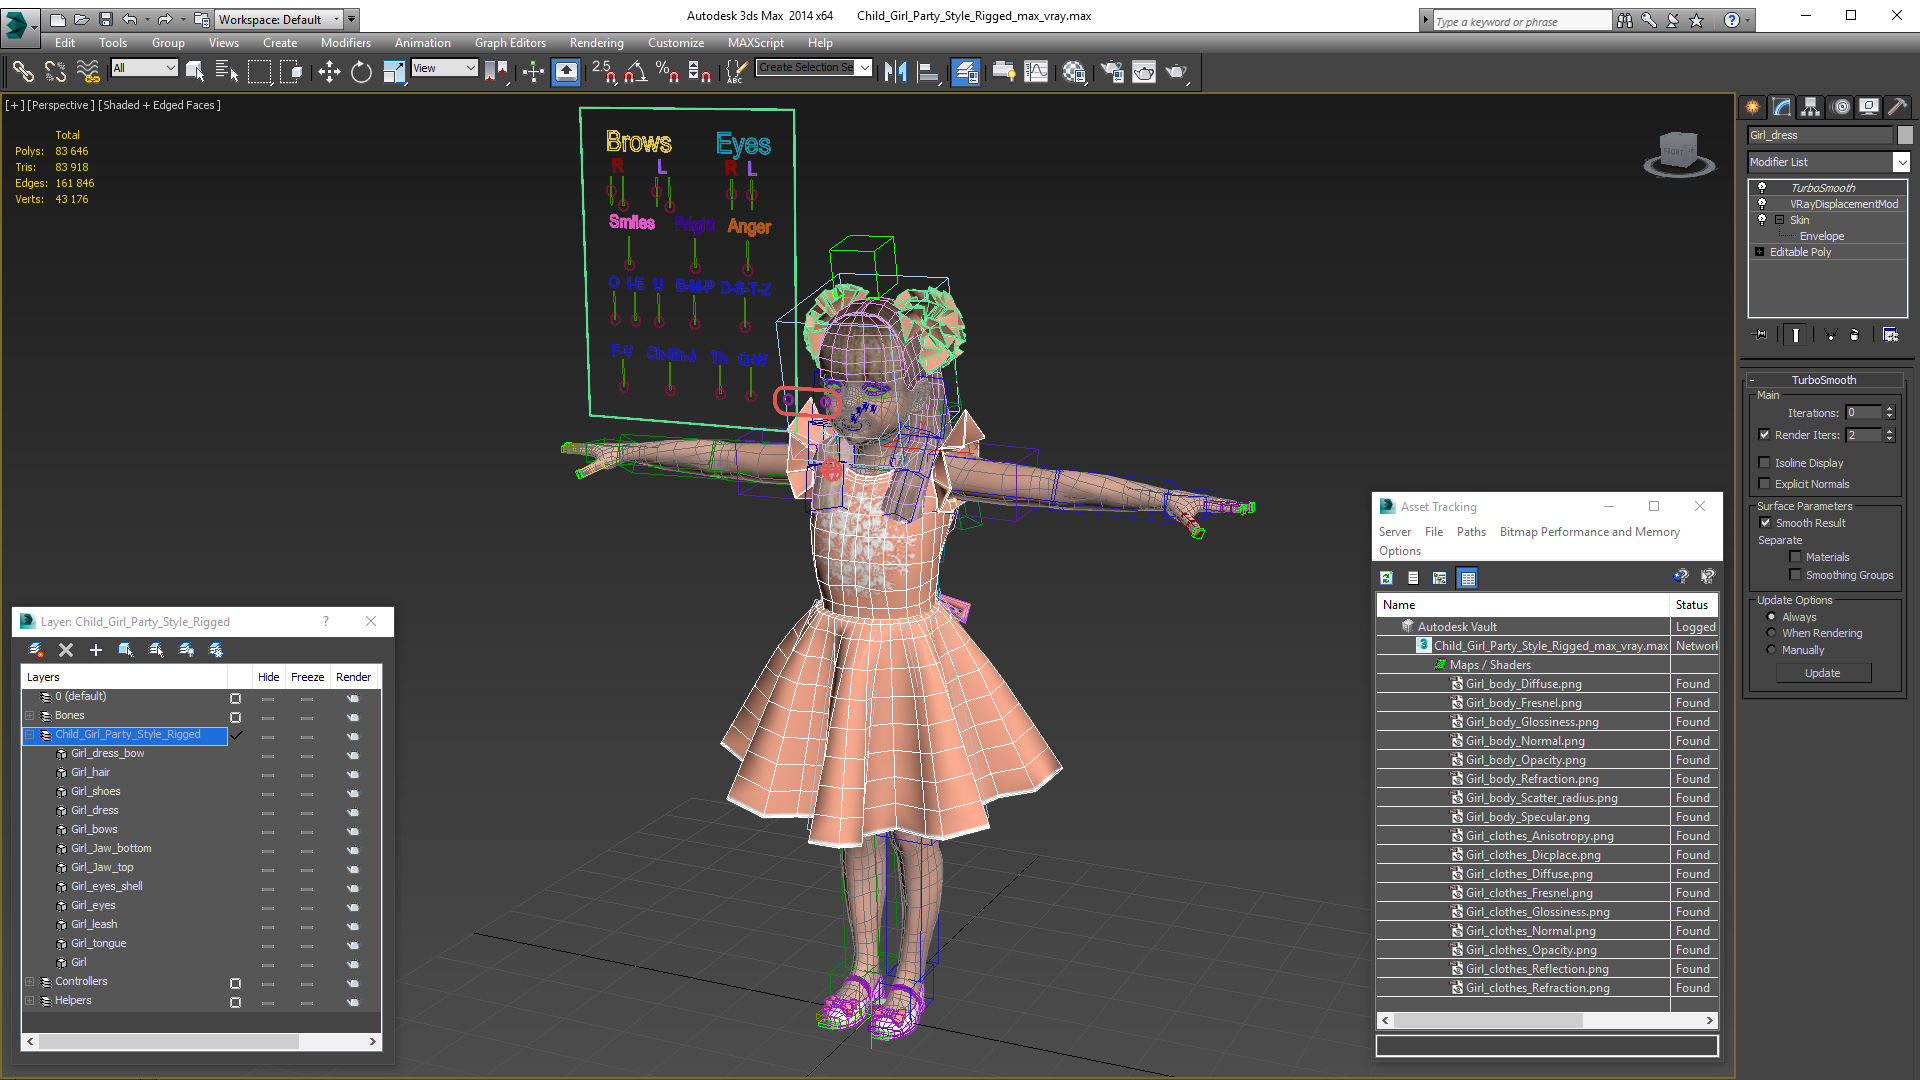1920x1080 pixels.
Task: Click Configure Modifier Sets icon
Action: tap(1890, 335)
